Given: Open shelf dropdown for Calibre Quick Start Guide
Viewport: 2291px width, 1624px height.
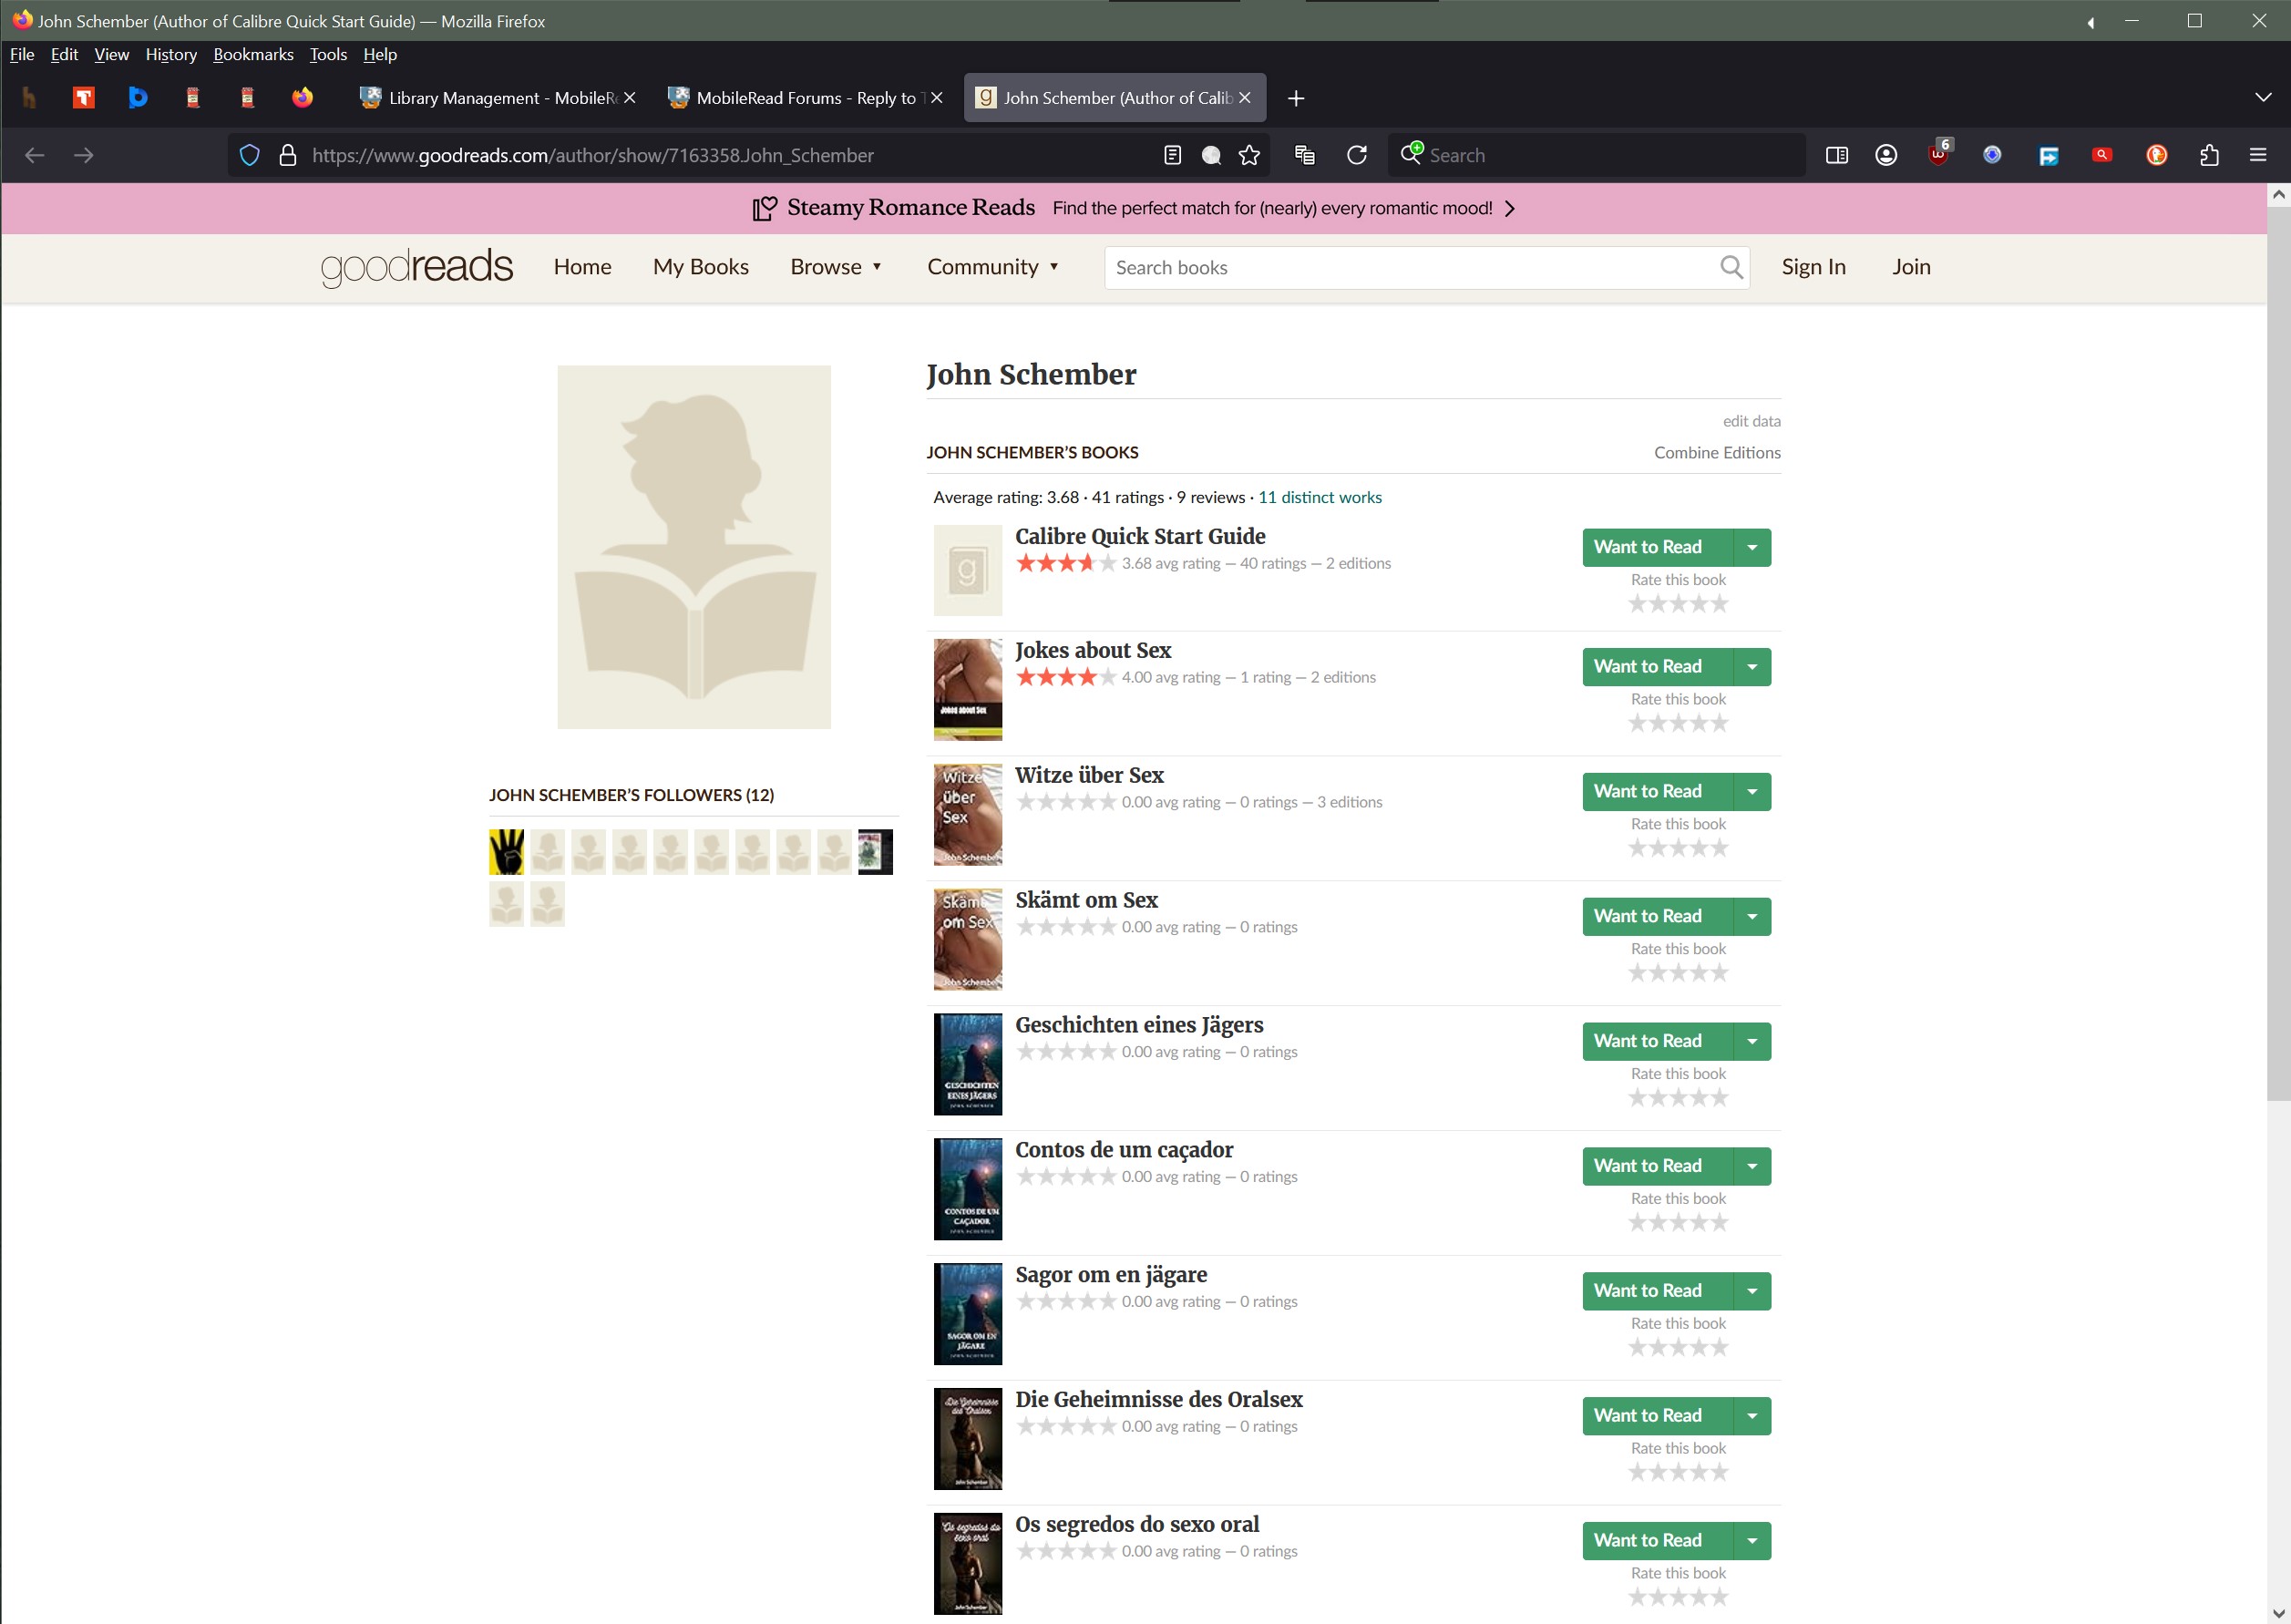Looking at the screenshot, I should [x=1751, y=547].
